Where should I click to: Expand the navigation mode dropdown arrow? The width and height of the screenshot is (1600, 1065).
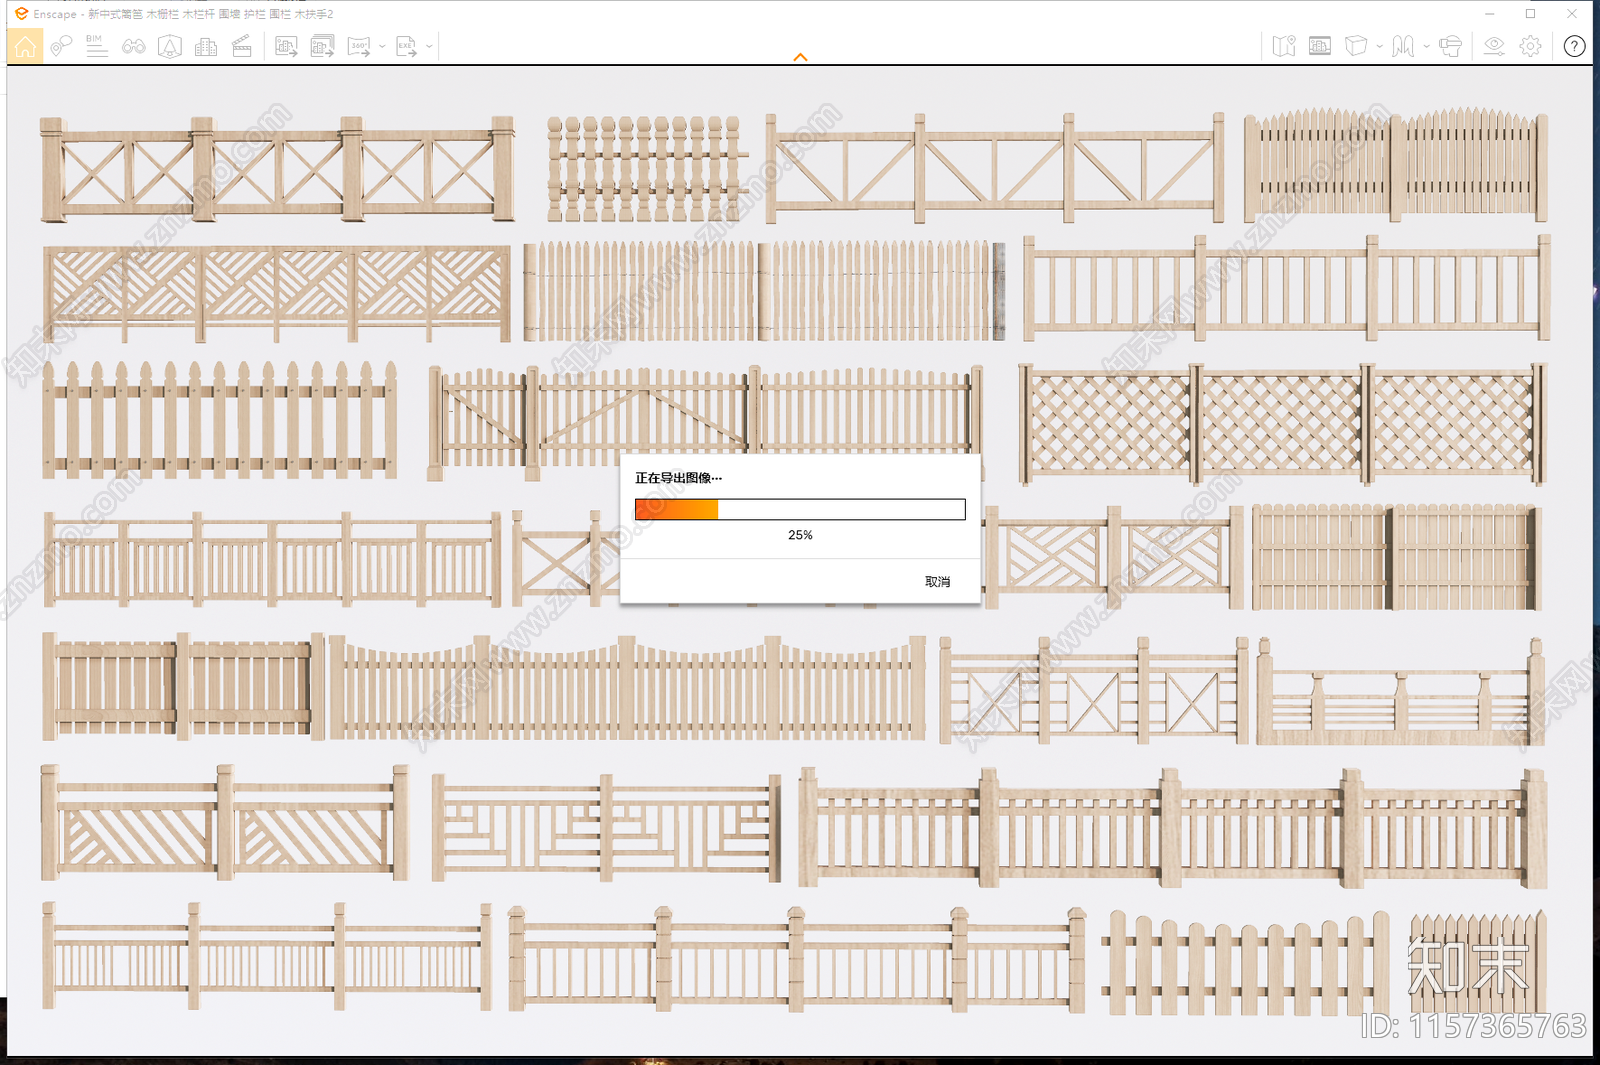[x=1426, y=46]
